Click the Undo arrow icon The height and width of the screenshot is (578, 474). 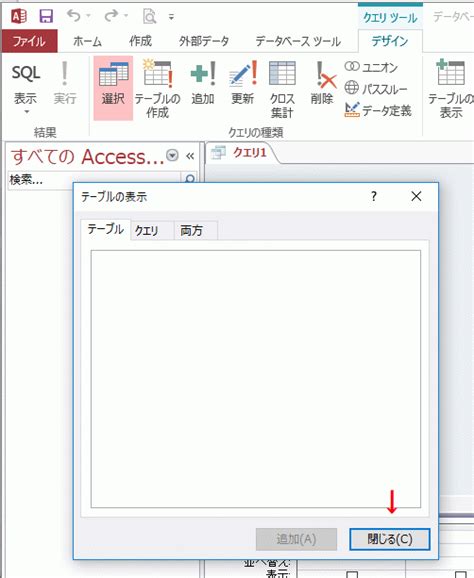[x=74, y=16]
